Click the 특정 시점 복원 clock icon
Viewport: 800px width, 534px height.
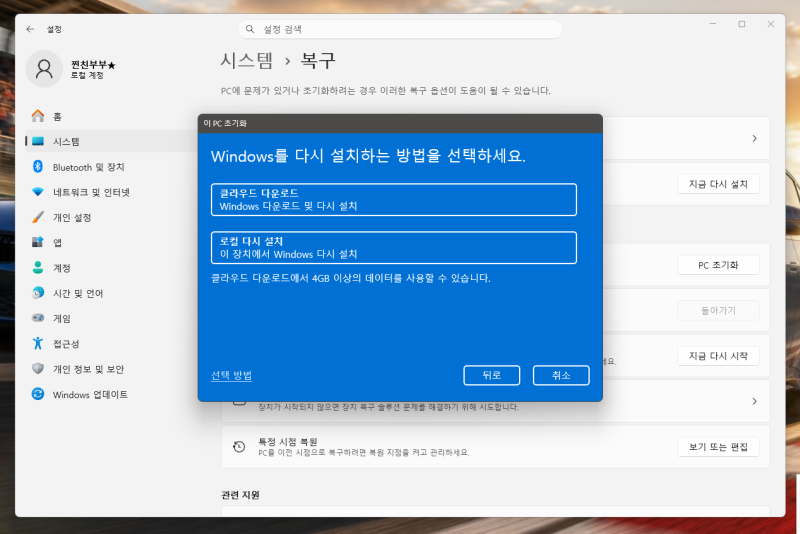tap(239, 447)
